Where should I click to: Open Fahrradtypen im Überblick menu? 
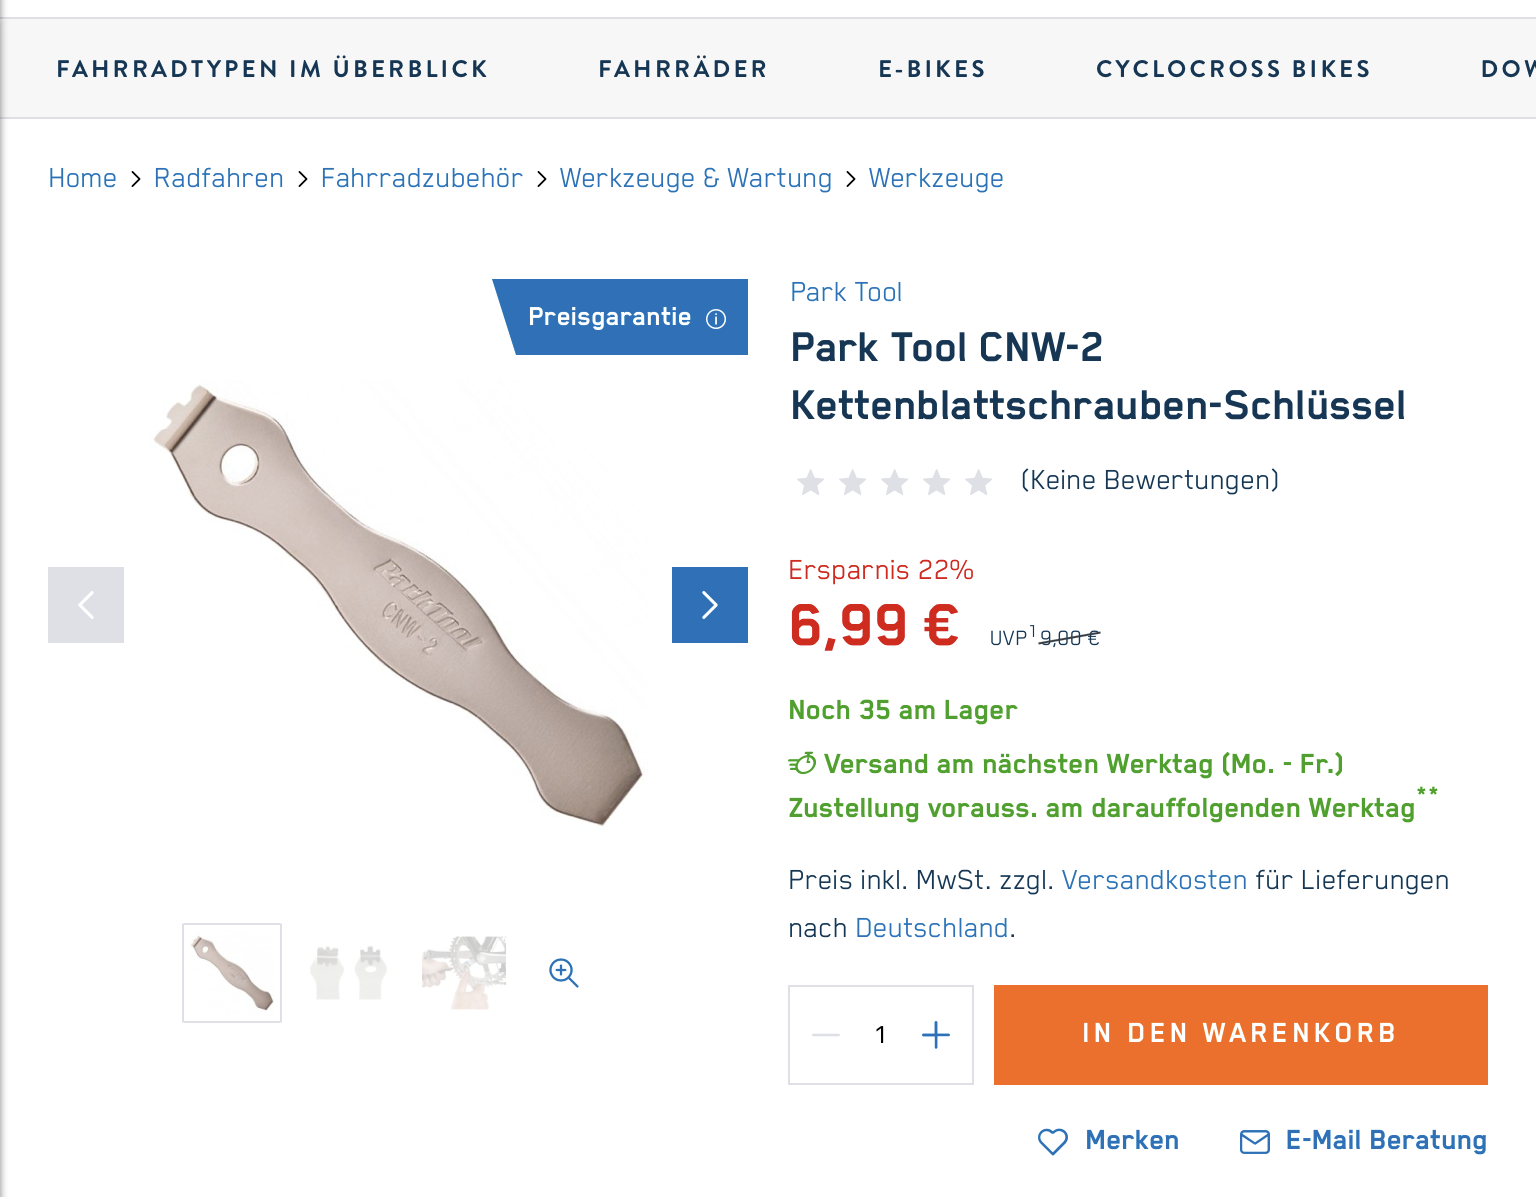pos(273,69)
